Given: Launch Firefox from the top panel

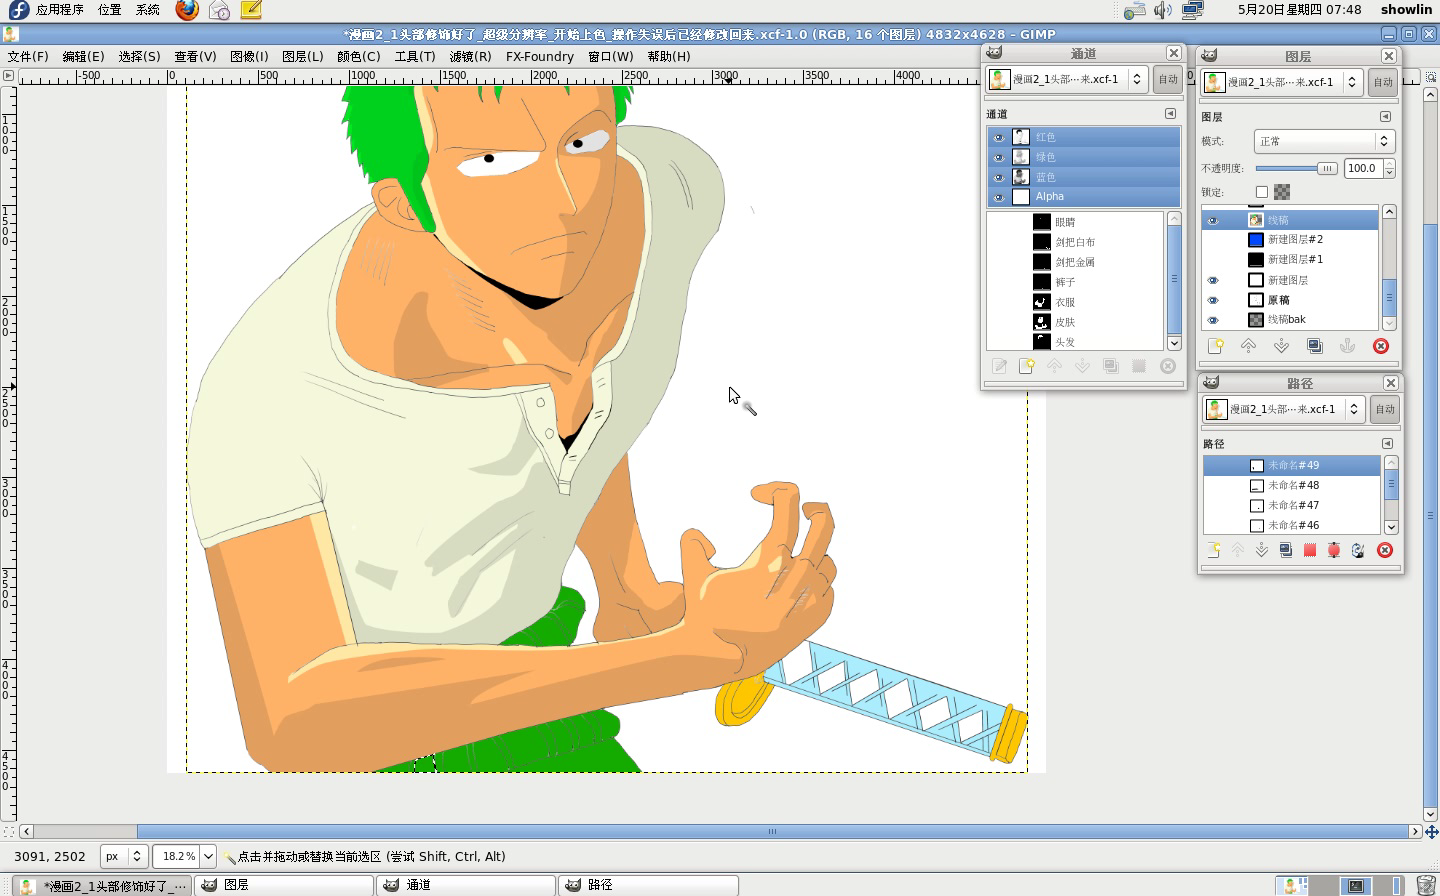Looking at the screenshot, I should (x=187, y=10).
